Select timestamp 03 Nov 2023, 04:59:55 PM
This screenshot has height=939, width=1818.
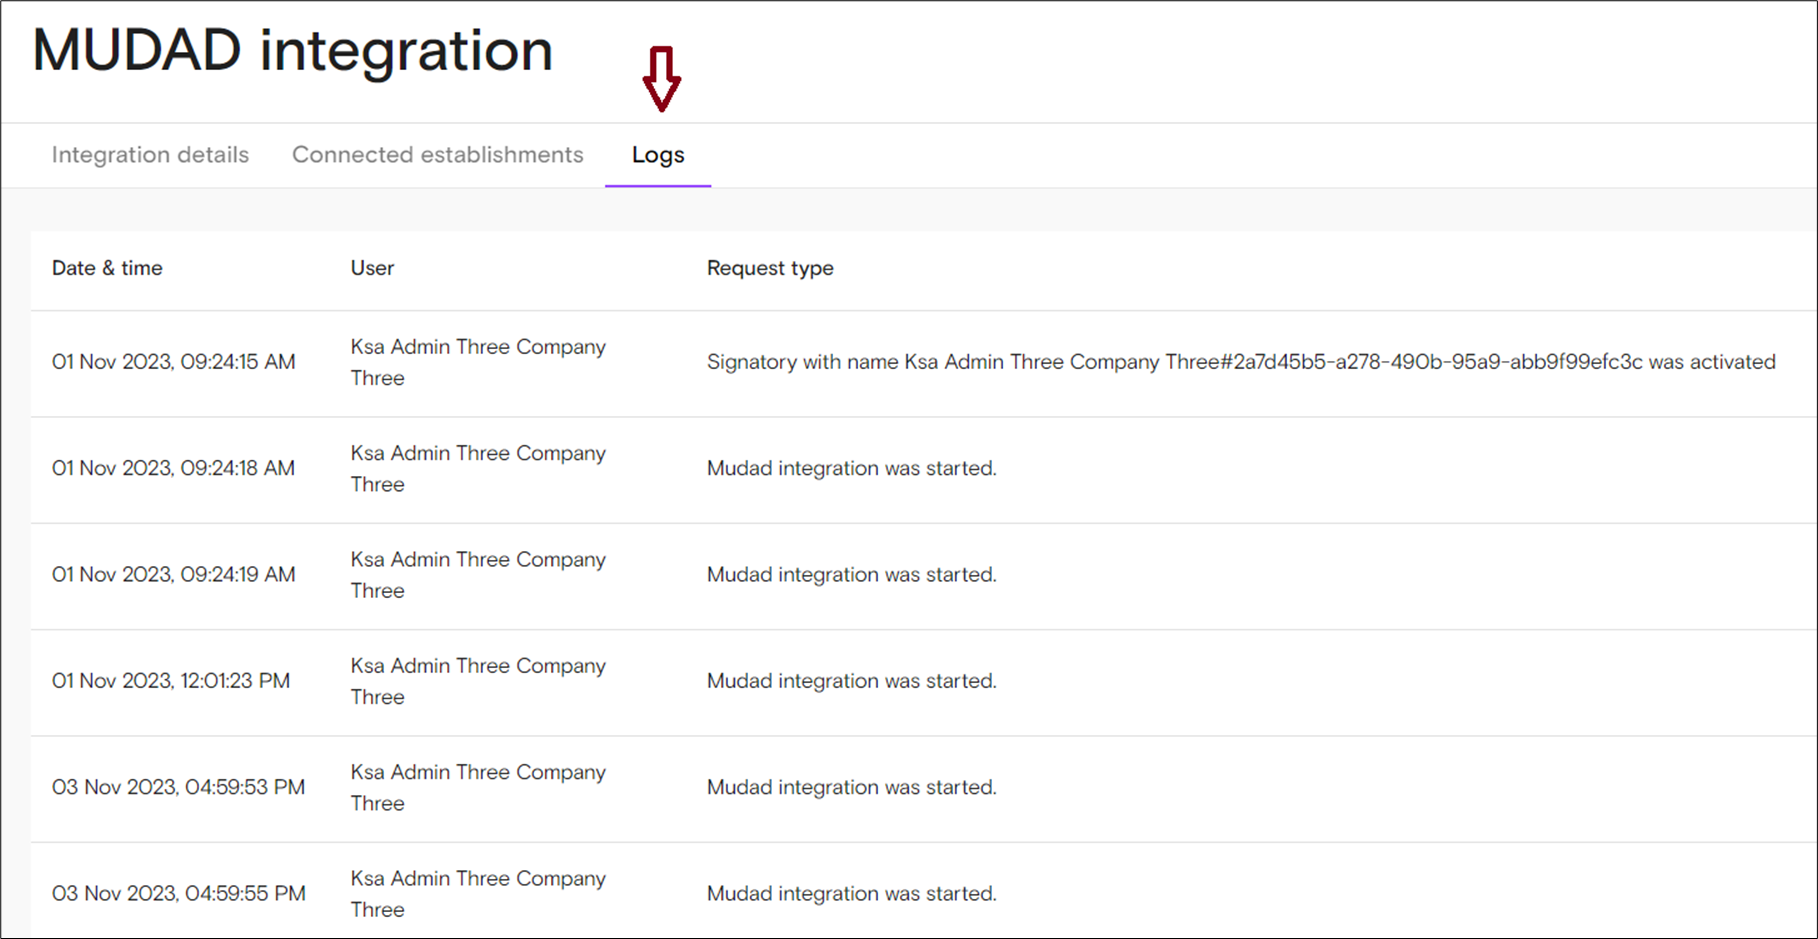(x=179, y=893)
